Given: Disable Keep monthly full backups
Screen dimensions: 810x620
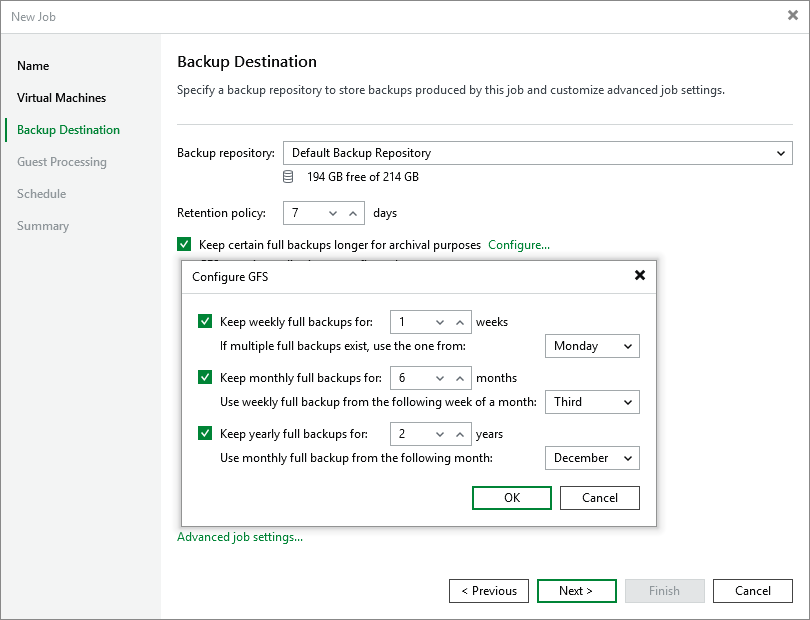Looking at the screenshot, I should coord(205,377).
